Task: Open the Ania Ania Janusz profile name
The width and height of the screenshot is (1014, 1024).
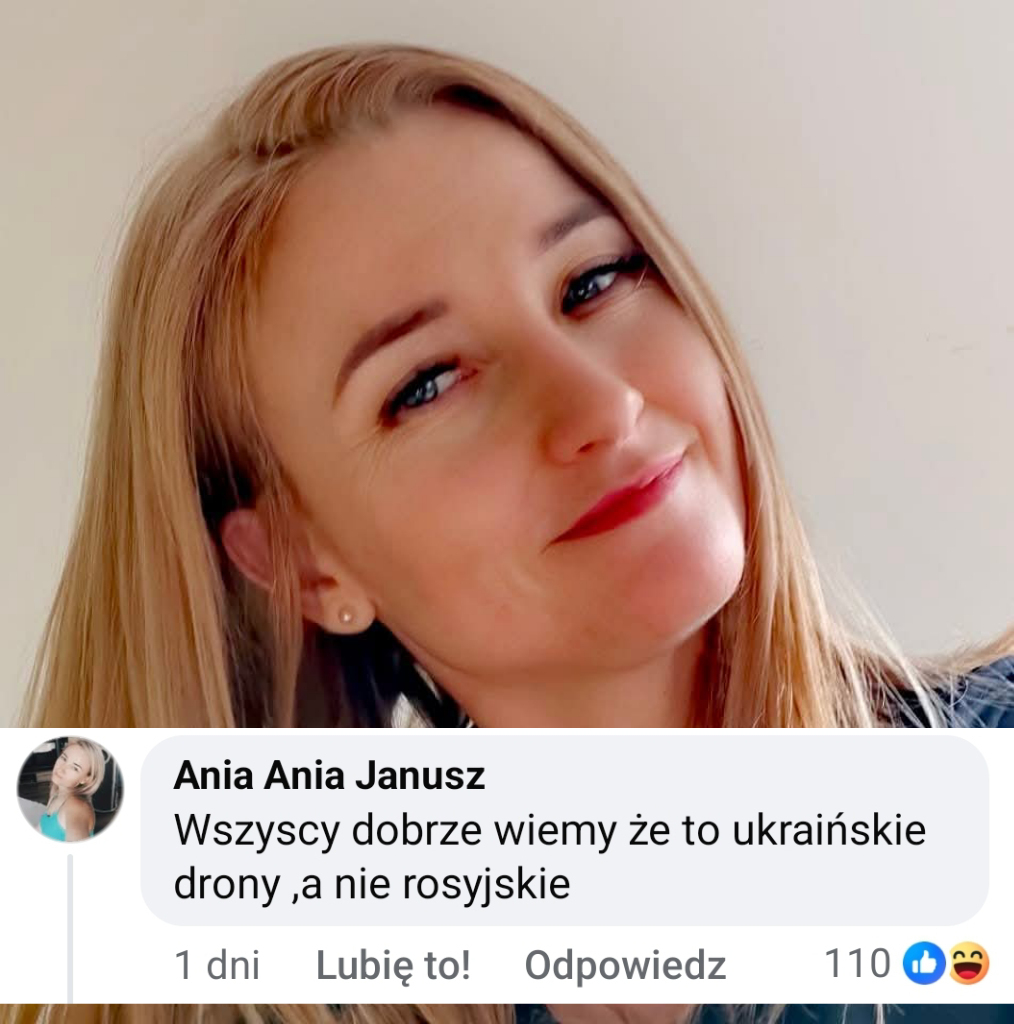Action: pyautogui.click(x=329, y=776)
